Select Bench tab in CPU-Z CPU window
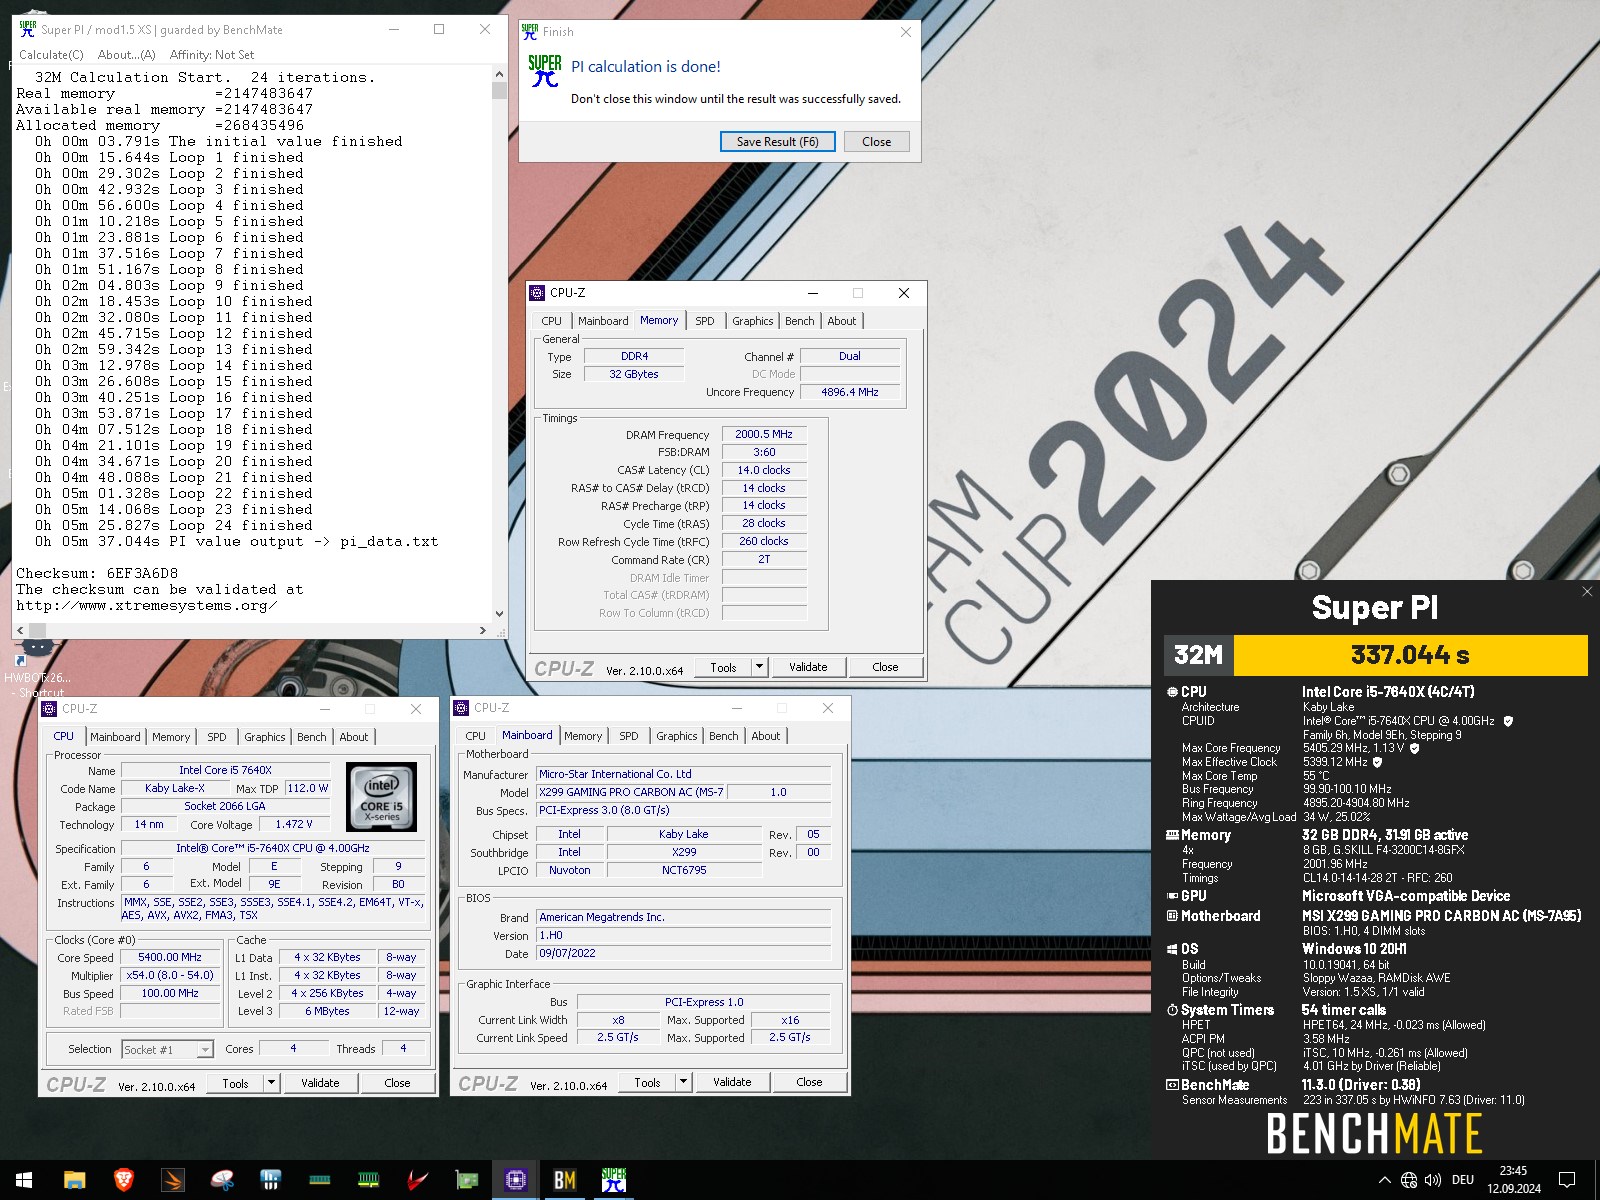The image size is (1600, 1200). 311,737
